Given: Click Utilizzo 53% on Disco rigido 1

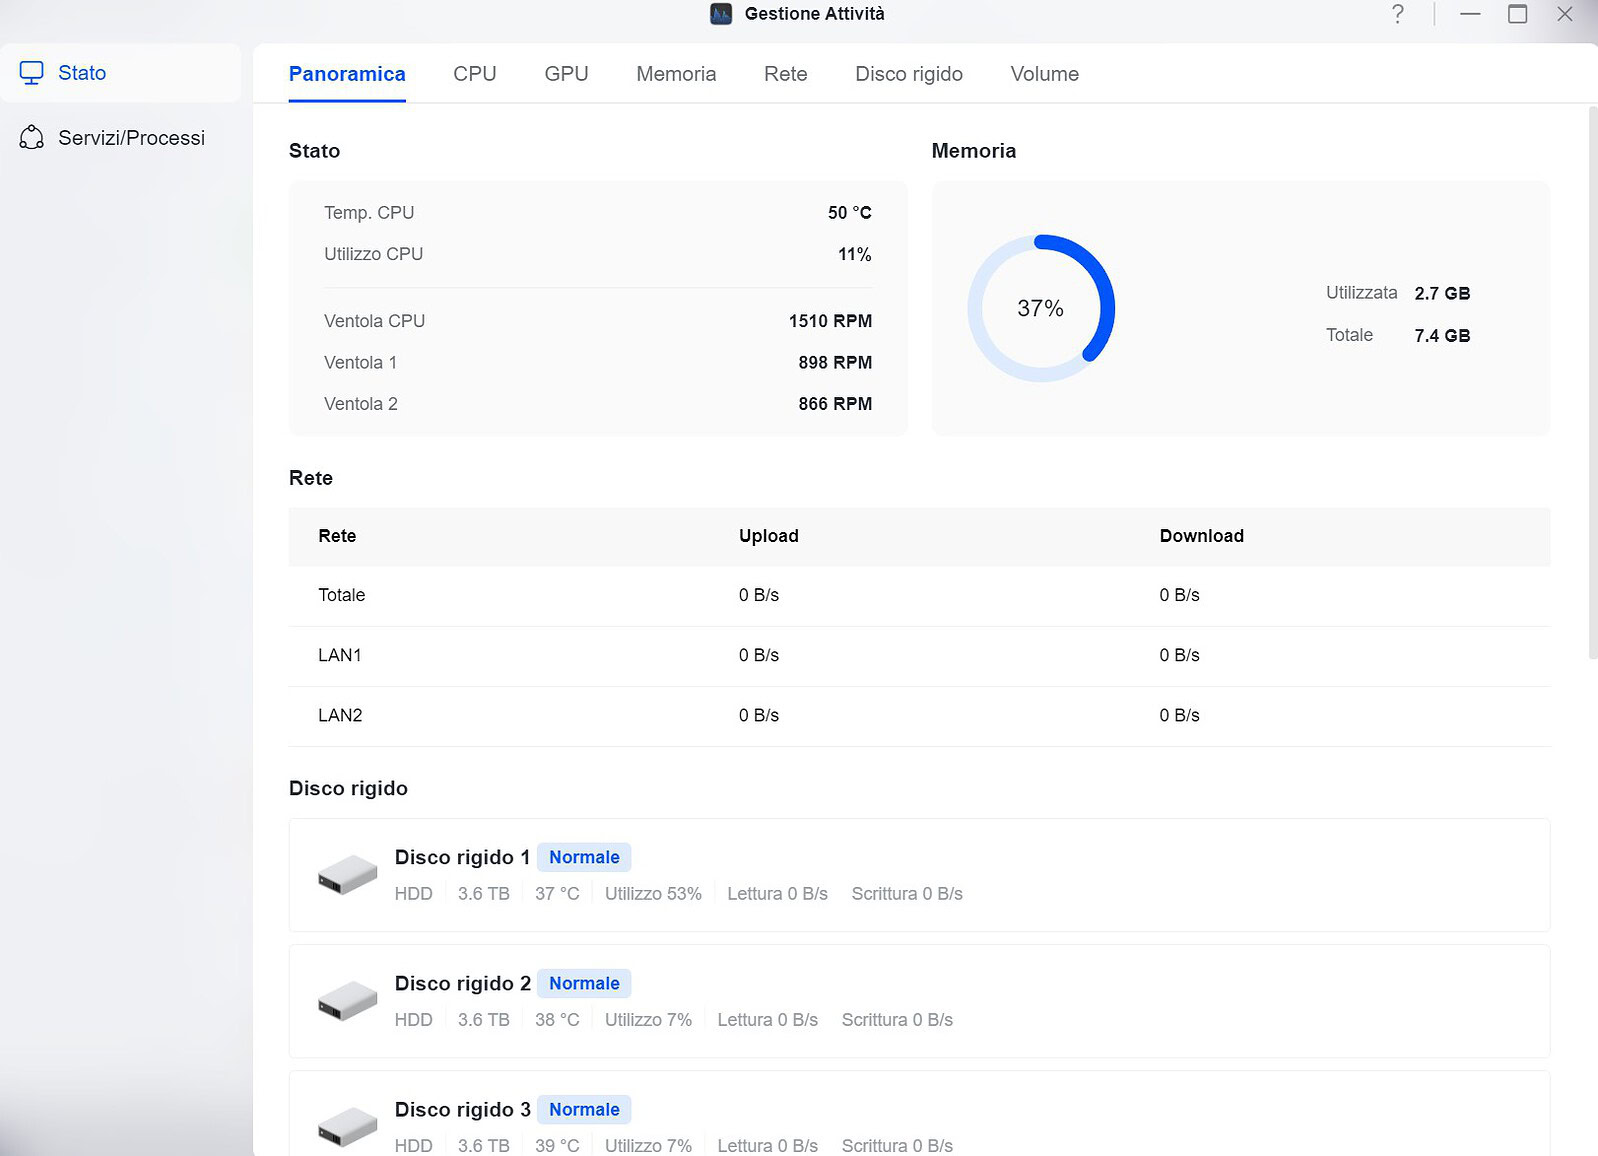Looking at the screenshot, I should 653,894.
